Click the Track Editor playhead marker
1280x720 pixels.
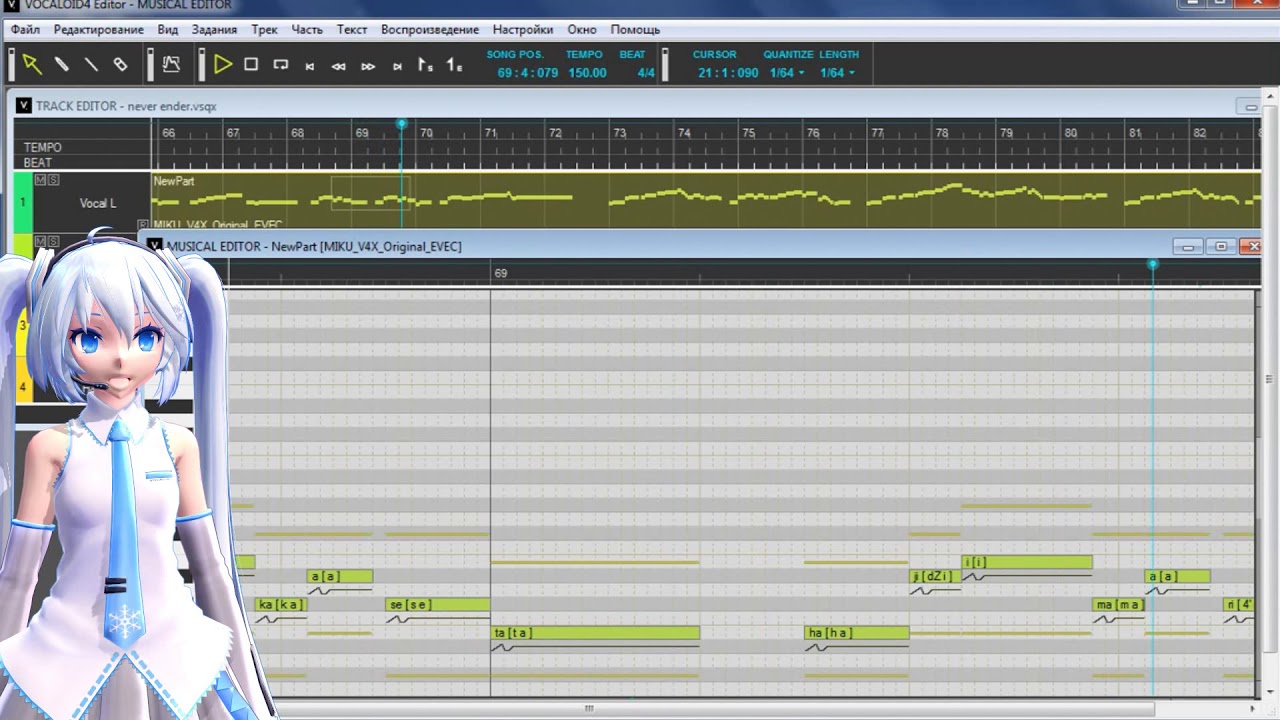click(401, 124)
